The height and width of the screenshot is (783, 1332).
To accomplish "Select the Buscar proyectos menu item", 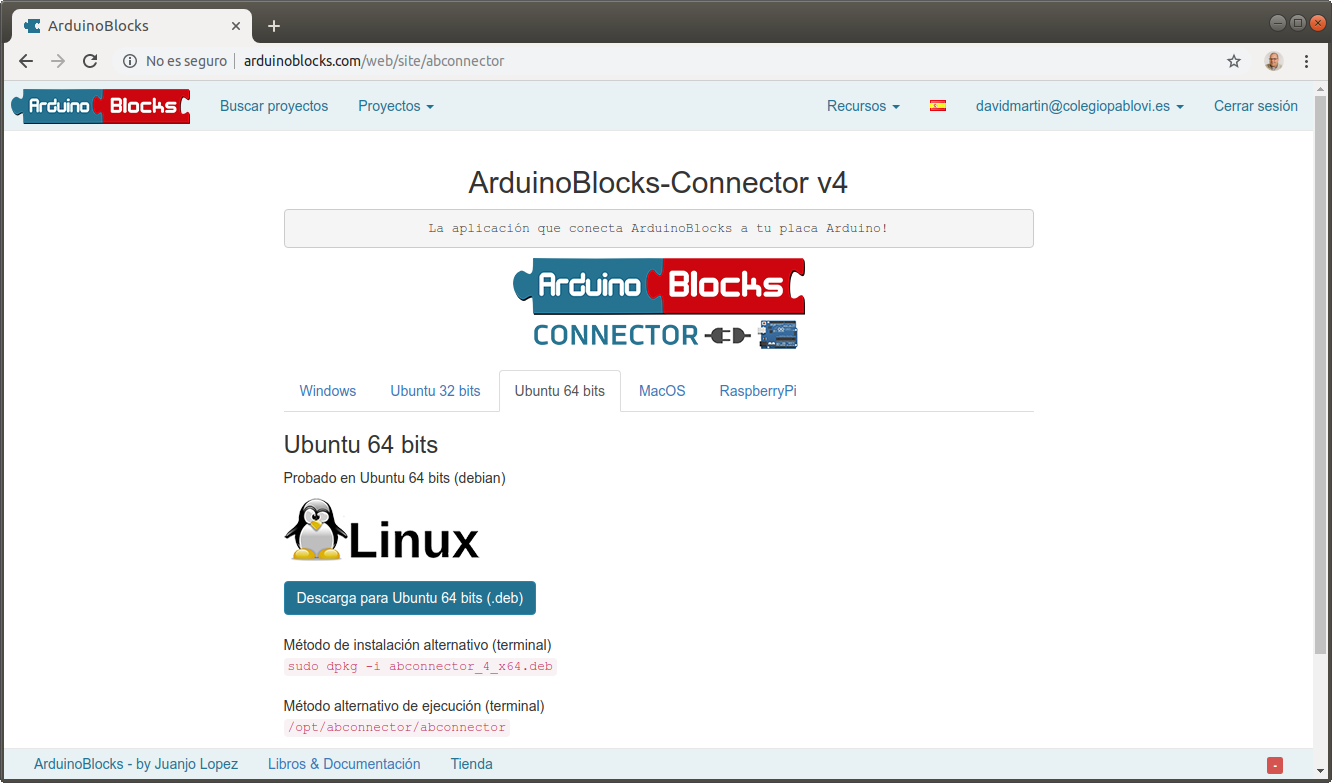I will tap(273, 105).
